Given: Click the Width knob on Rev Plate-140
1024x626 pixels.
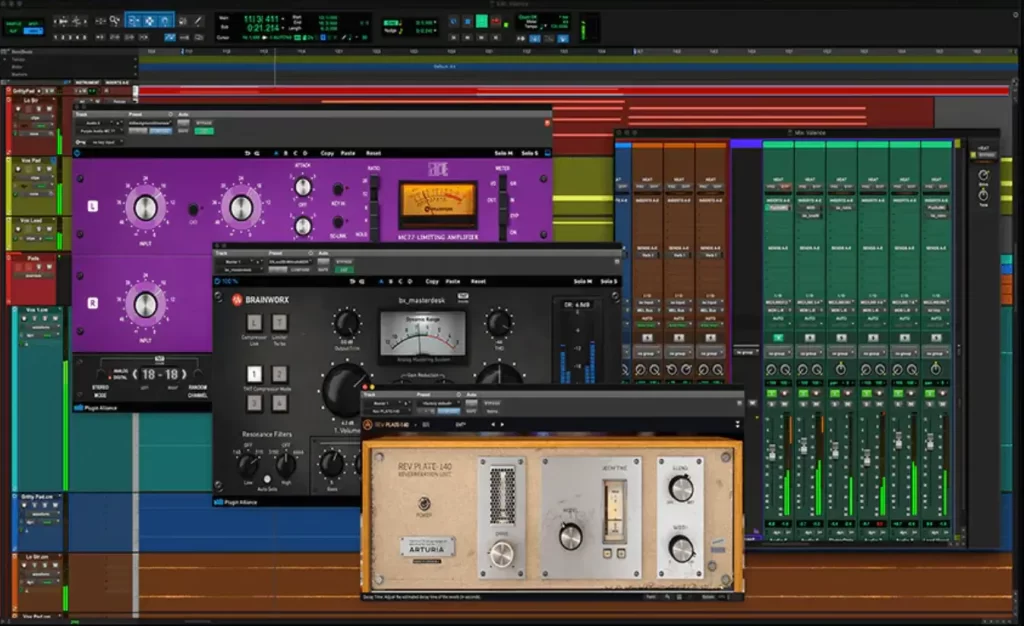Looking at the screenshot, I should coord(680,548).
